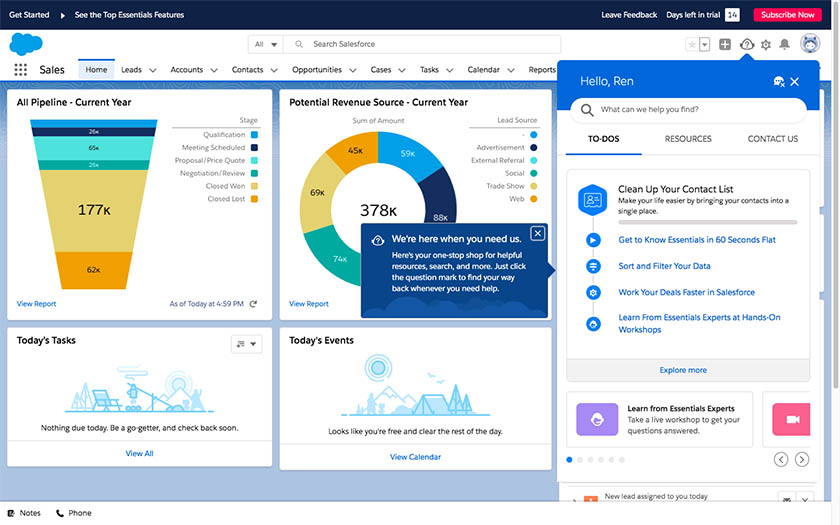
Task: Open Setup via the gear icon
Action: (x=766, y=44)
